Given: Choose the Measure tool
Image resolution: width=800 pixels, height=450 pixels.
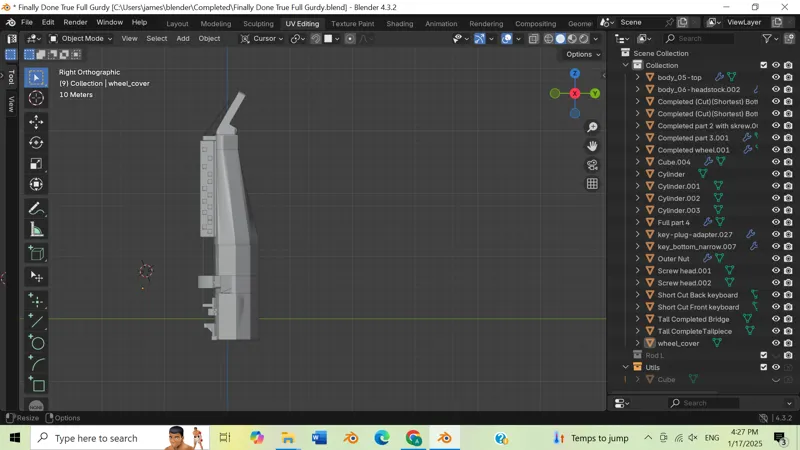Looking at the screenshot, I should pos(36,230).
